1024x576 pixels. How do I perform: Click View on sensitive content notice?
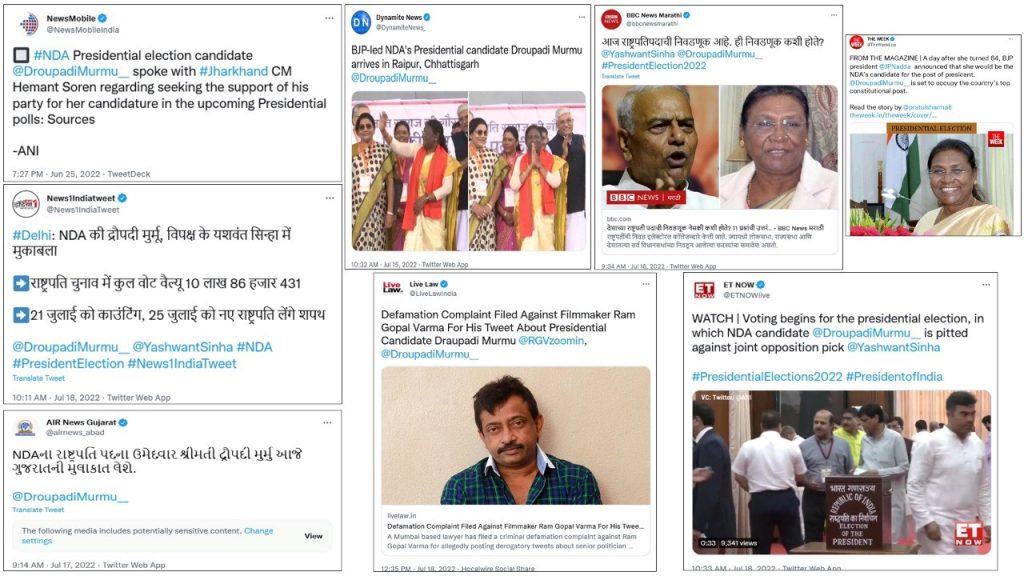(x=313, y=536)
